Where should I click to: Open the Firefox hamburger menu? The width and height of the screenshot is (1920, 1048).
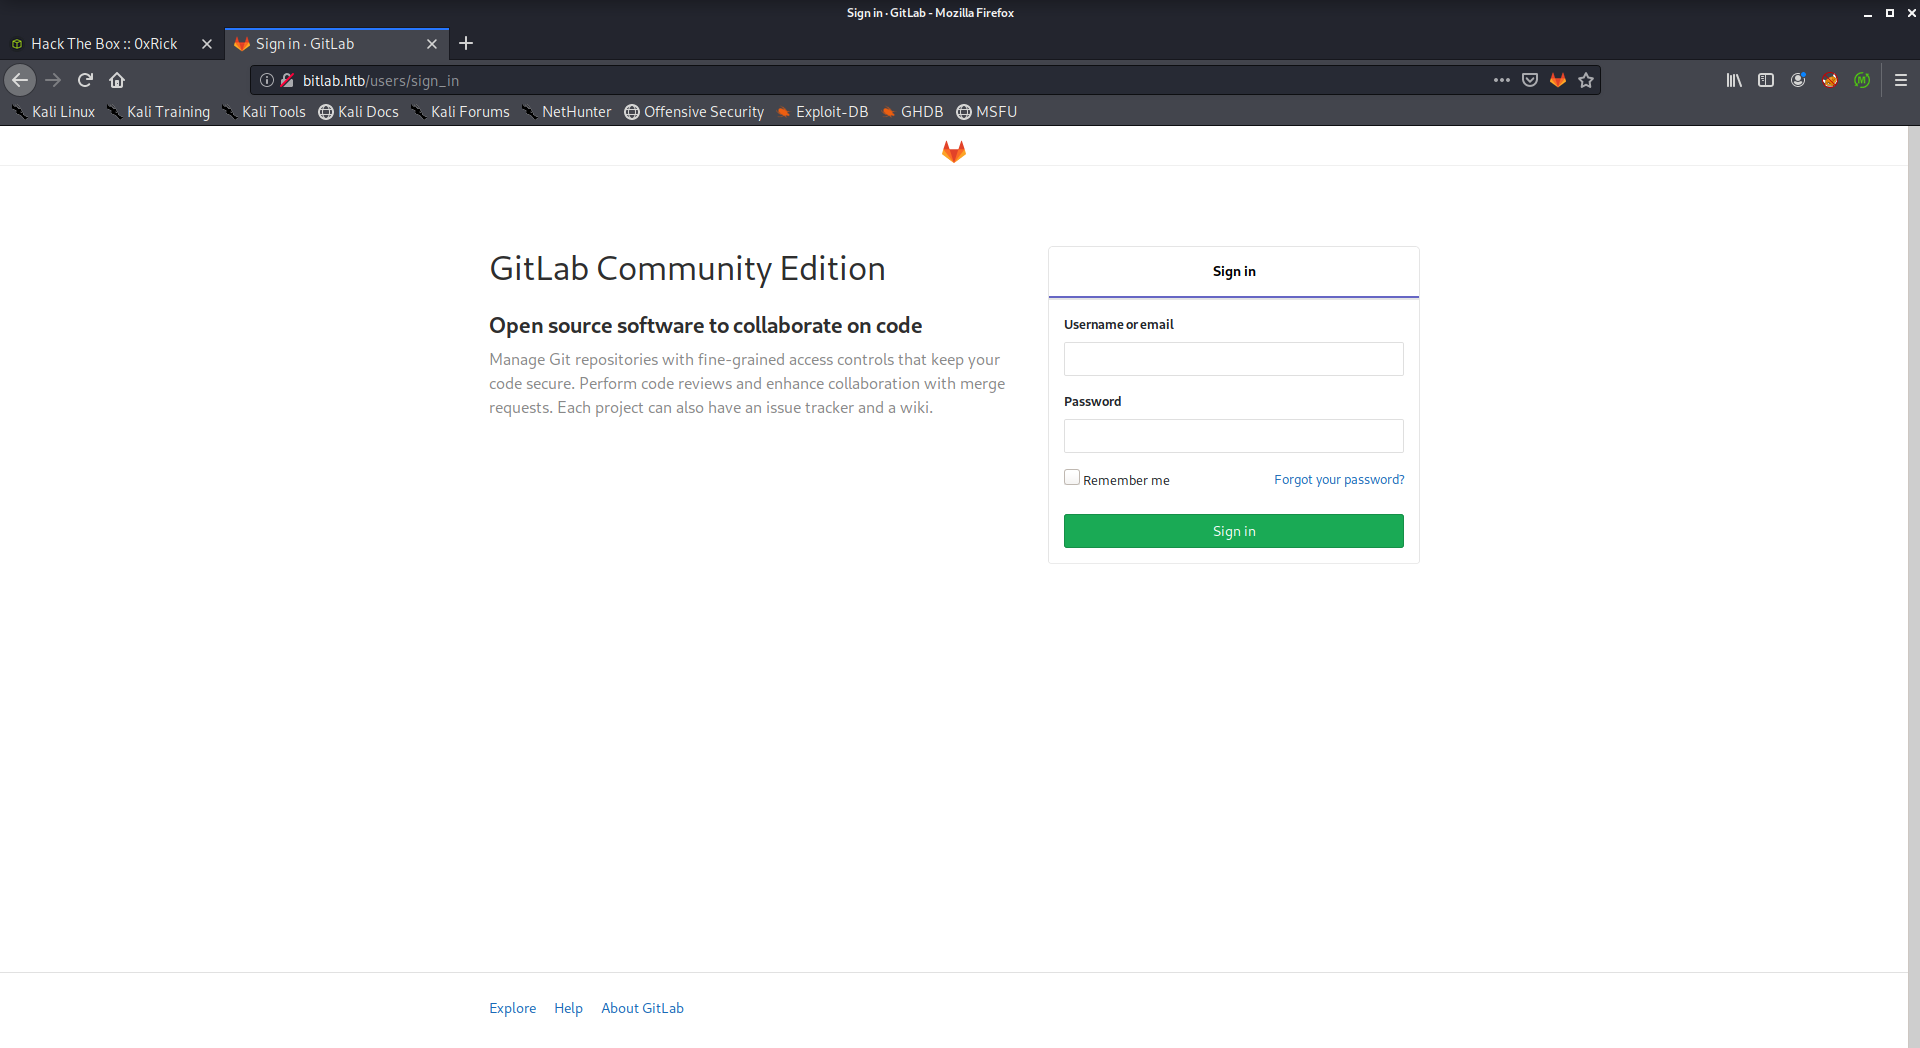coord(1901,80)
